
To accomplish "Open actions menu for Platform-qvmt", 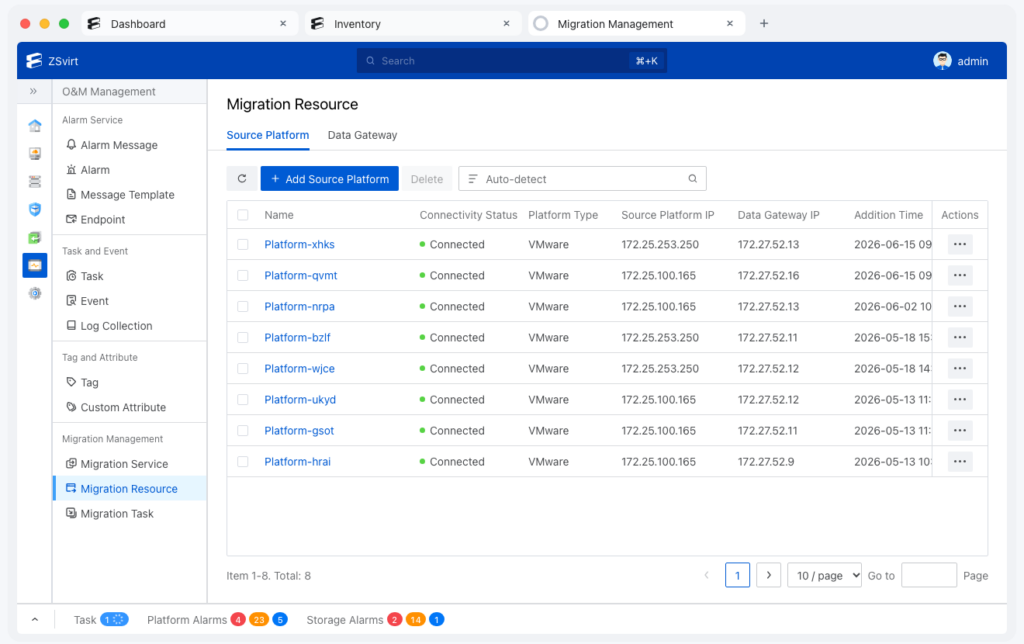I will pos(959,276).
